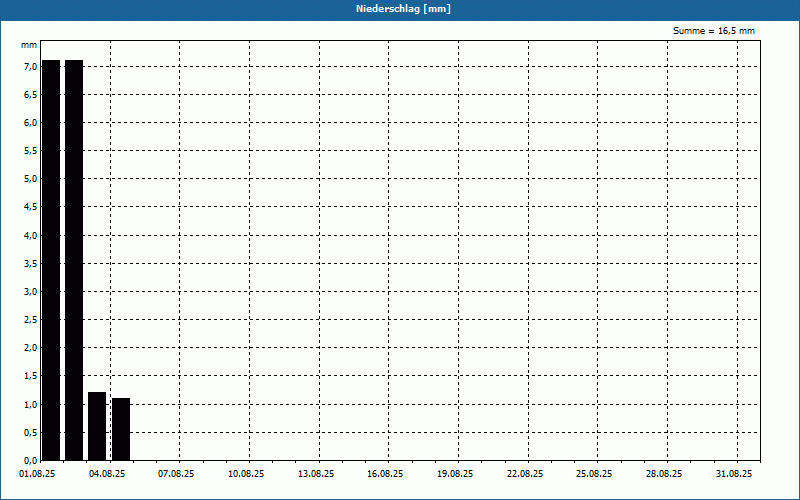Click the Summe = 16,5 mm label
This screenshot has height=500, width=800.
pos(713,31)
